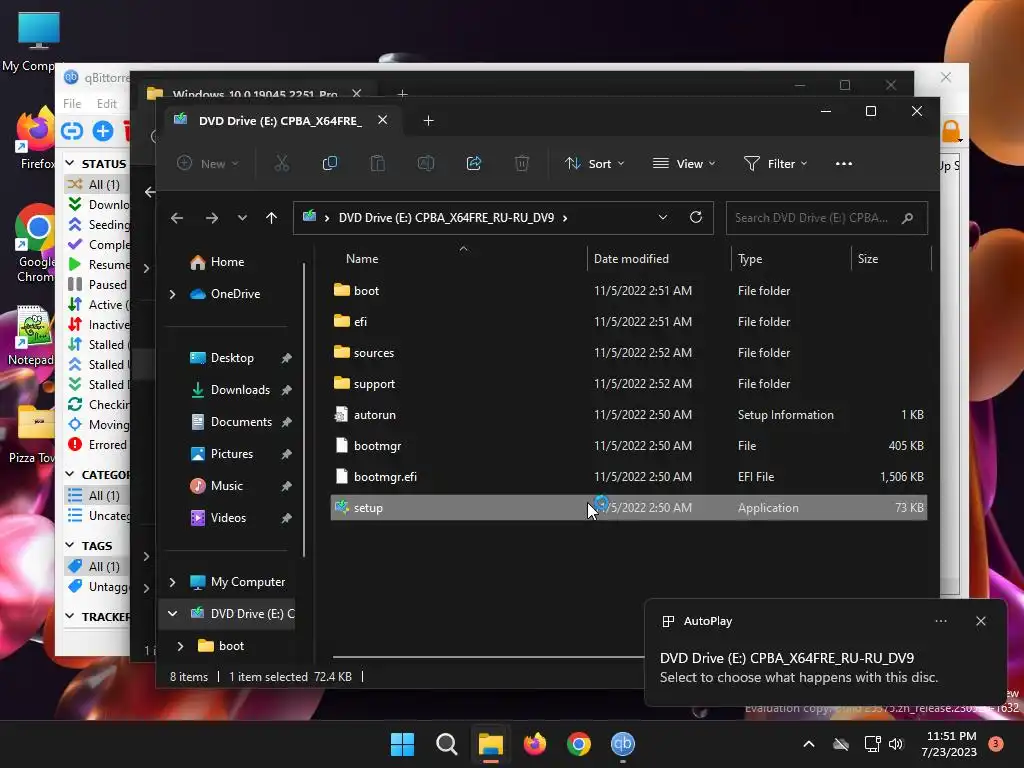Image resolution: width=1024 pixels, height=768 pixels.
Task: Open taskbar Search
Action: pyautogui.click(x=447, y=744)
